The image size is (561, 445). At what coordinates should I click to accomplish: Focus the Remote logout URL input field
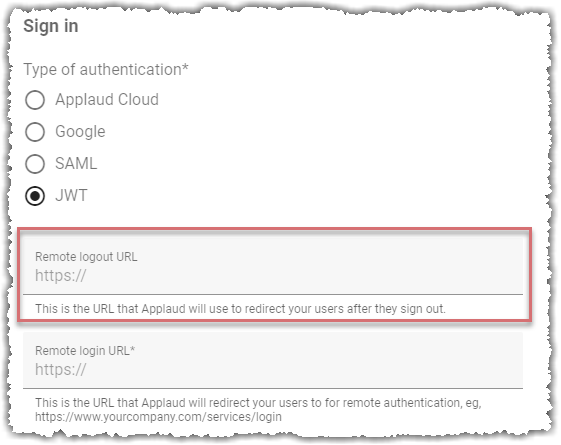(273, 266)
